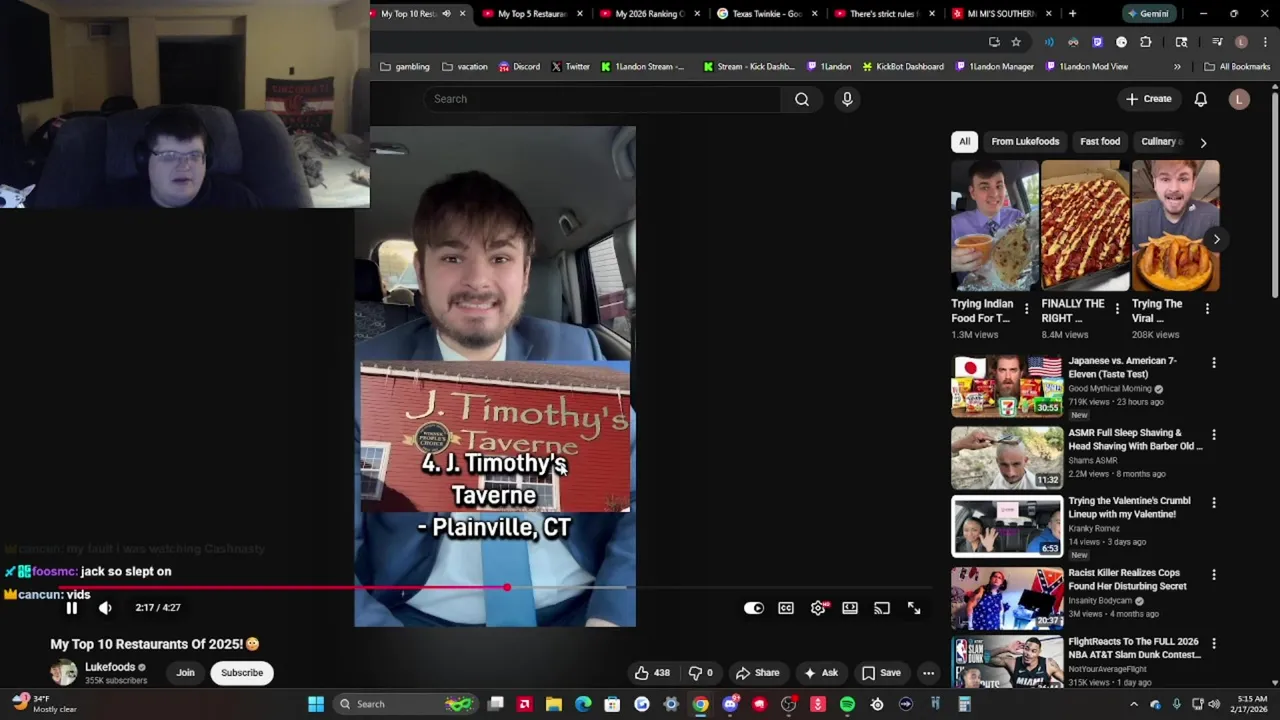Switch to My Top 5 Restaurants tab
This screenshot has width=1280, height=720.
point(530,14)
